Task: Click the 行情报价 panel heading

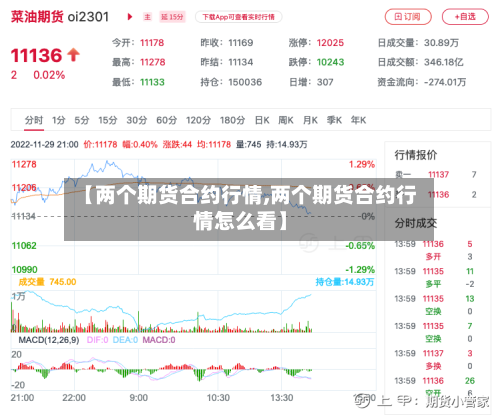Action: (x=416, y=155)
